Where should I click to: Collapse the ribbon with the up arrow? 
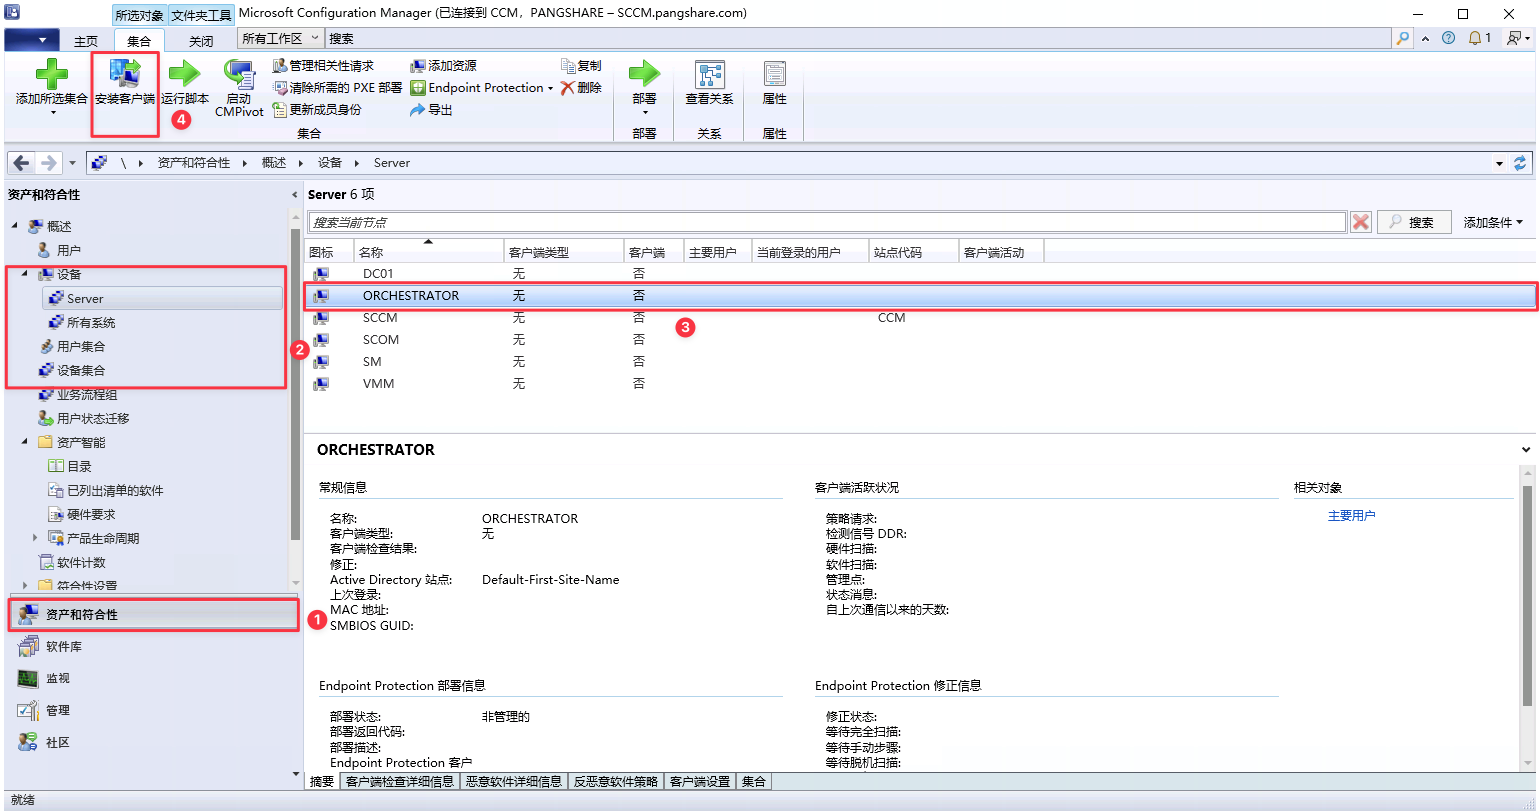(1427, 38)
